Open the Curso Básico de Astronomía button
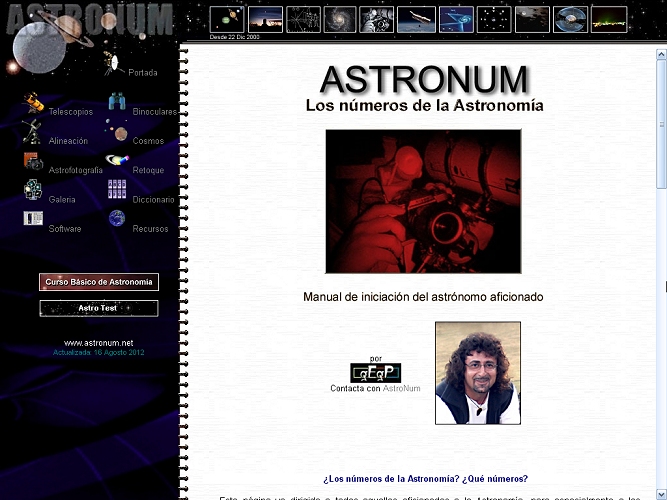The width and height of the screenshot is (667, 500). [99, 282]
